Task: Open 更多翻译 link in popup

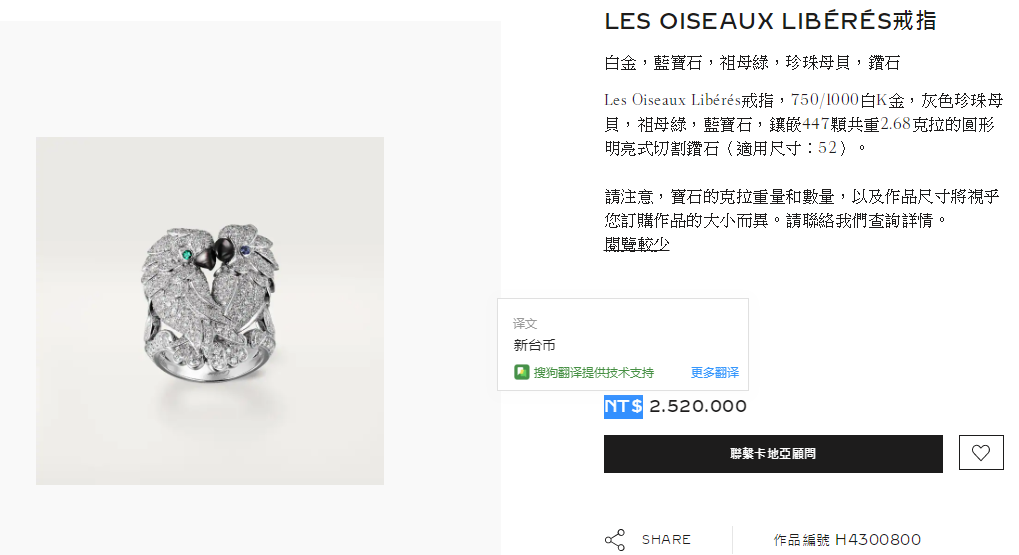Action: [x=714, y=372]
